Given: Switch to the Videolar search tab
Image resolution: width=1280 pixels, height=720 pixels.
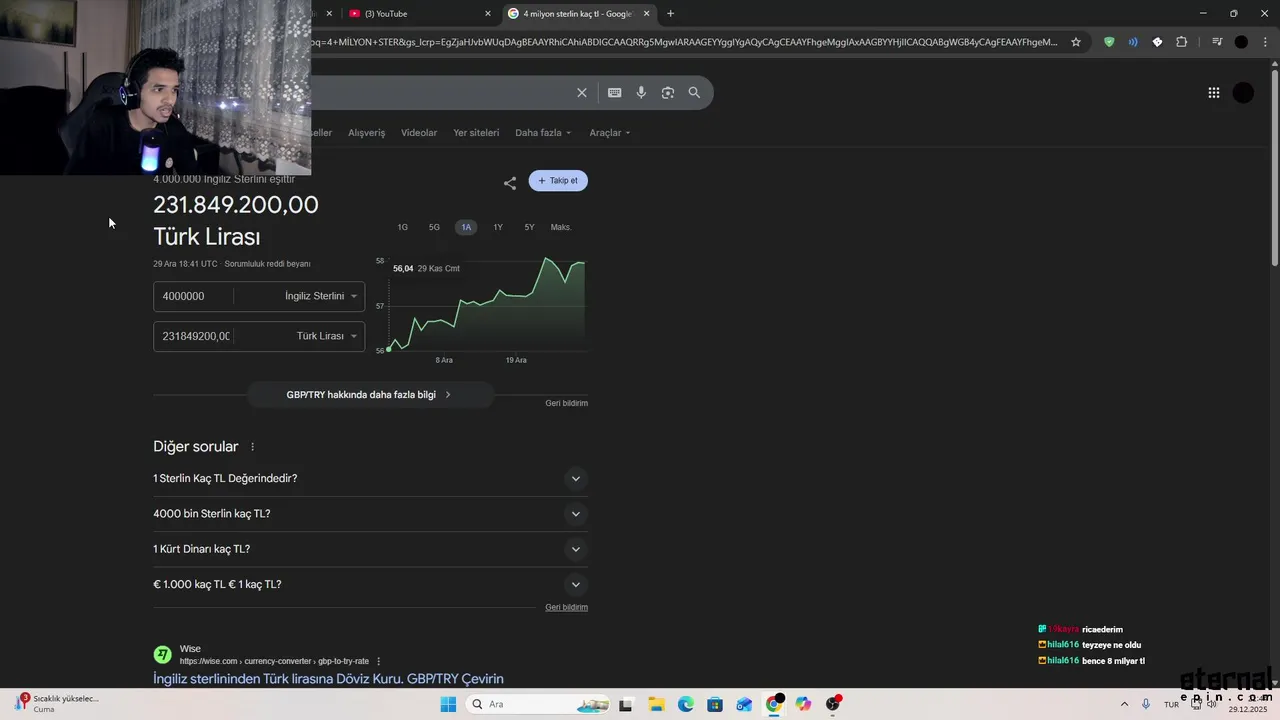Looking at the screenshot, I should click(x=419, y=133).
